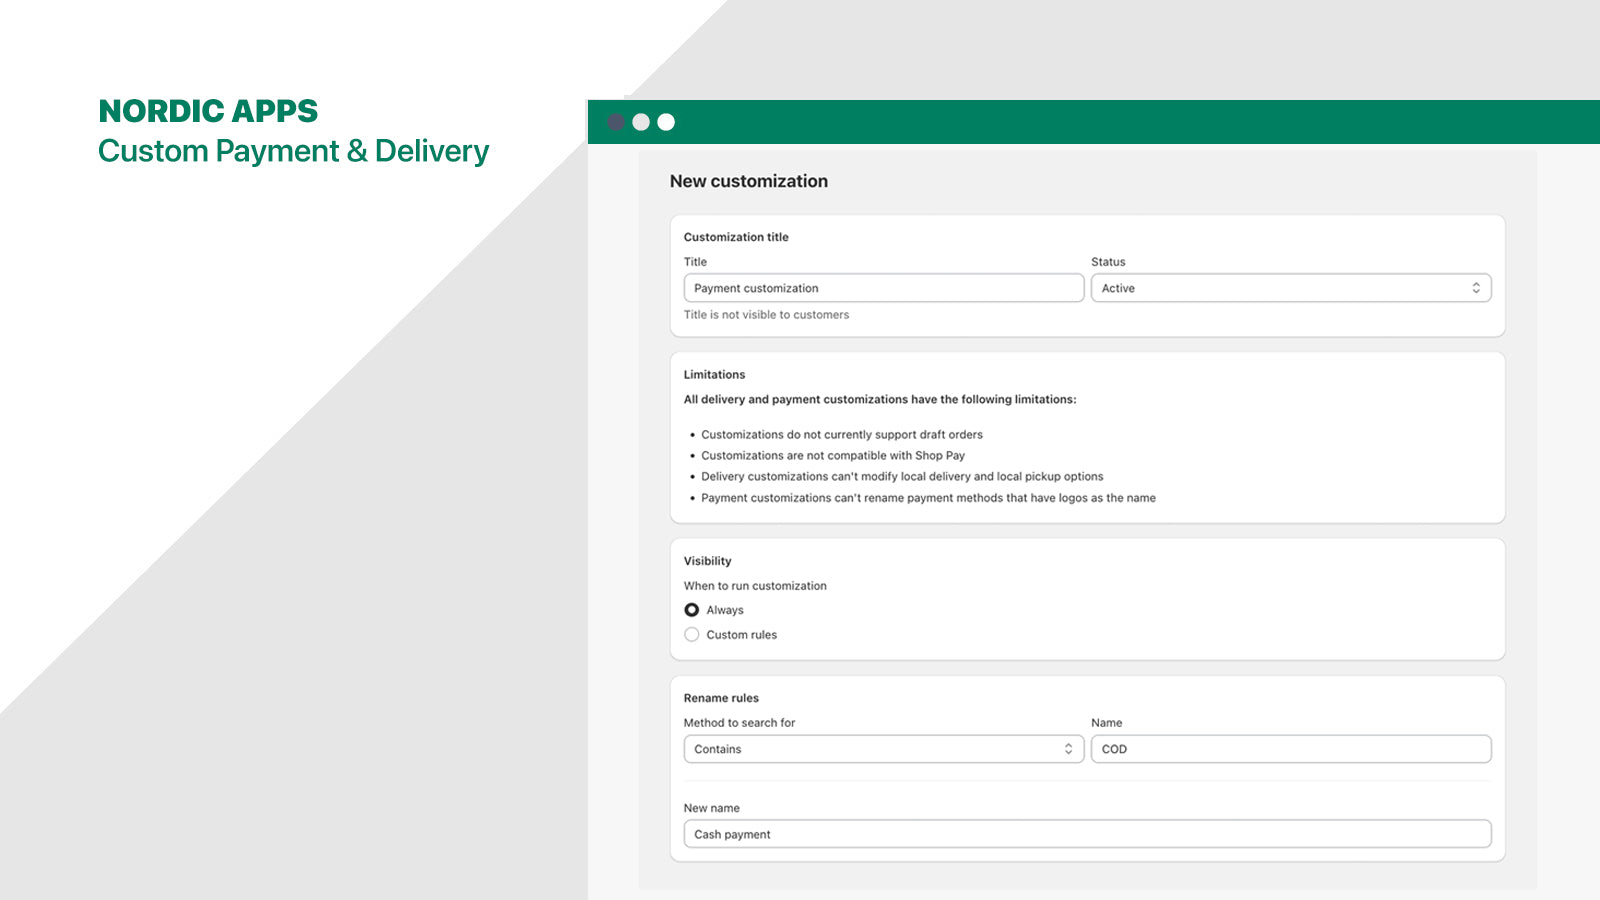Viewport: 1600px width, 900px height.
Task: Click the Title field with Payment customization
Action: pos(883,288)
